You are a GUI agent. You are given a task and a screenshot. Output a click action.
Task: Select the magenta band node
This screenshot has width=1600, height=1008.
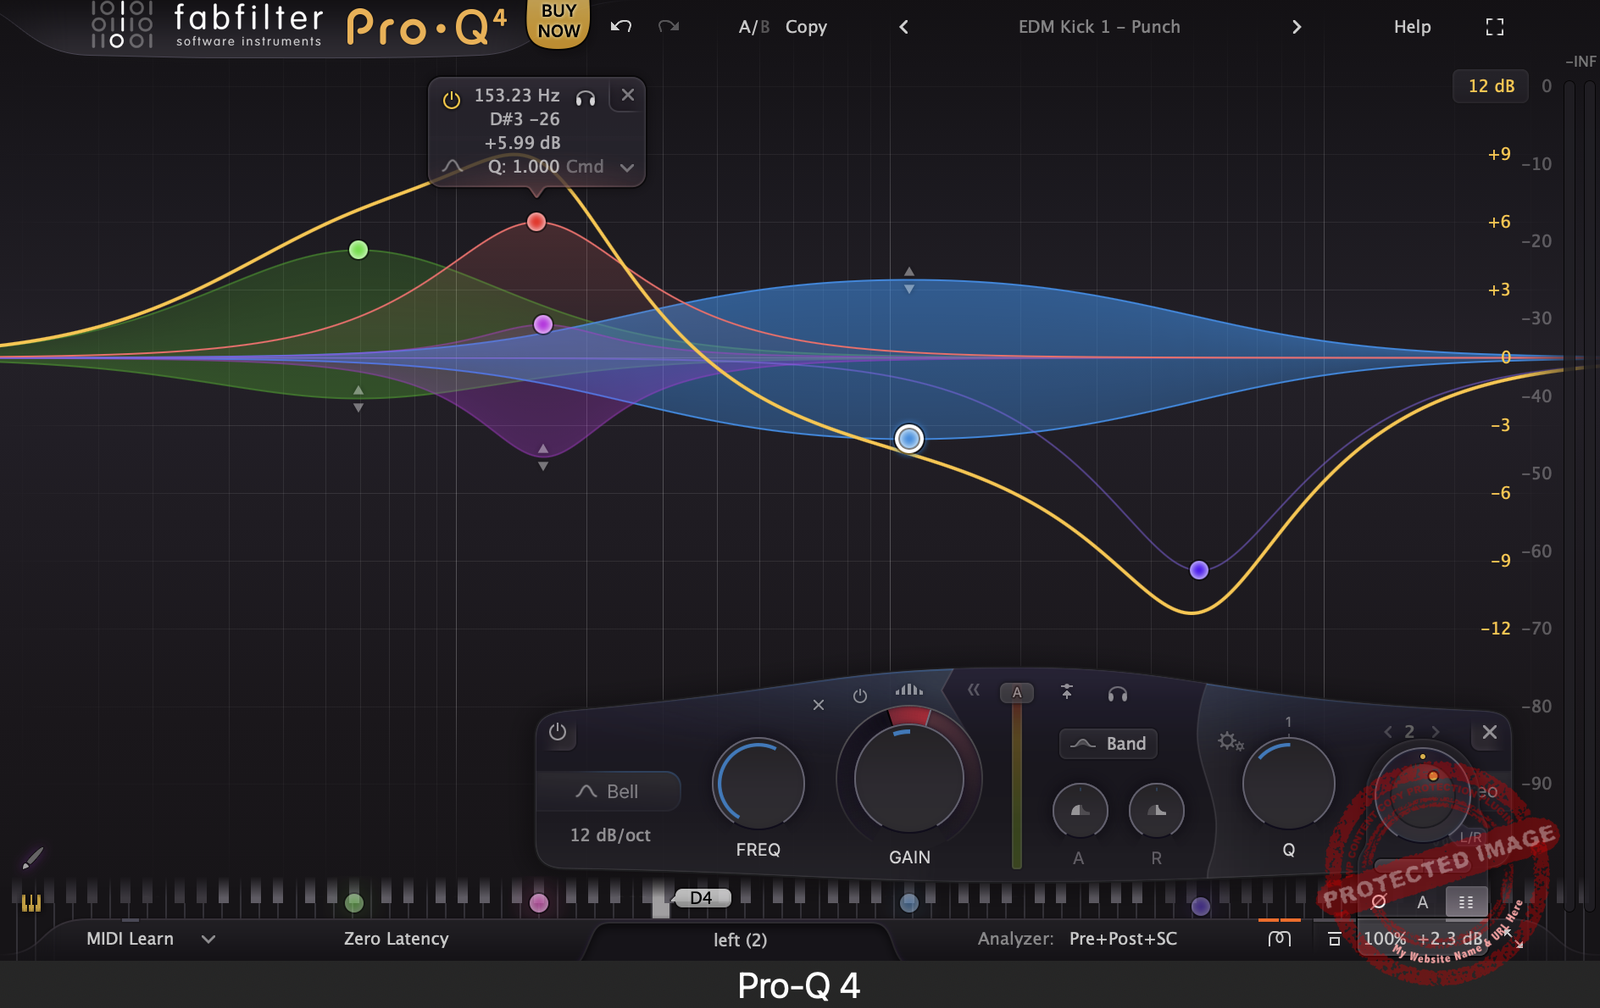tap(543, 324)
